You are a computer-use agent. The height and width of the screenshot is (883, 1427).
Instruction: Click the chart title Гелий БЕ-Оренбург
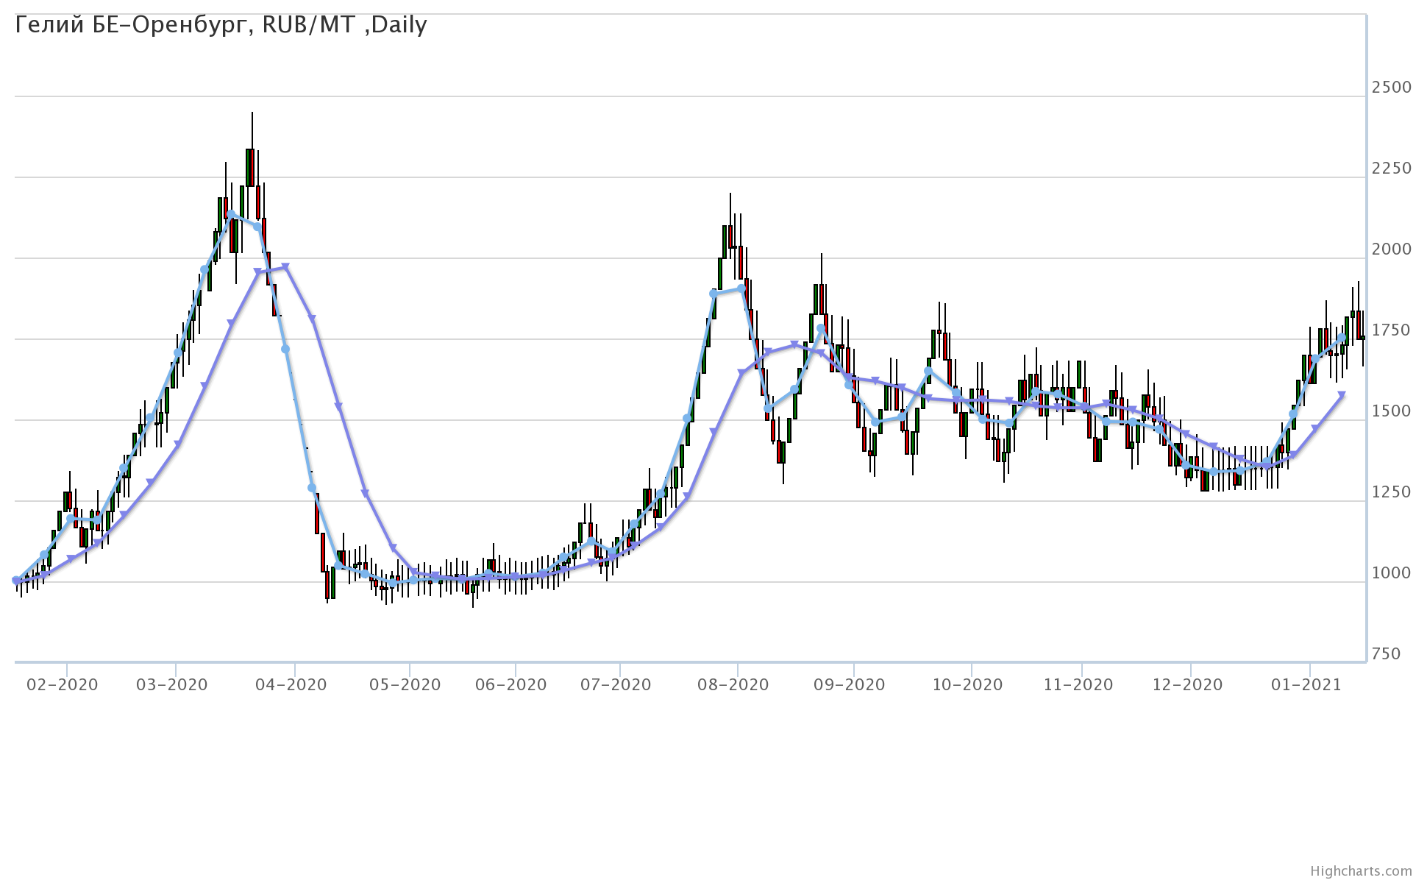[x=221, y=25]
